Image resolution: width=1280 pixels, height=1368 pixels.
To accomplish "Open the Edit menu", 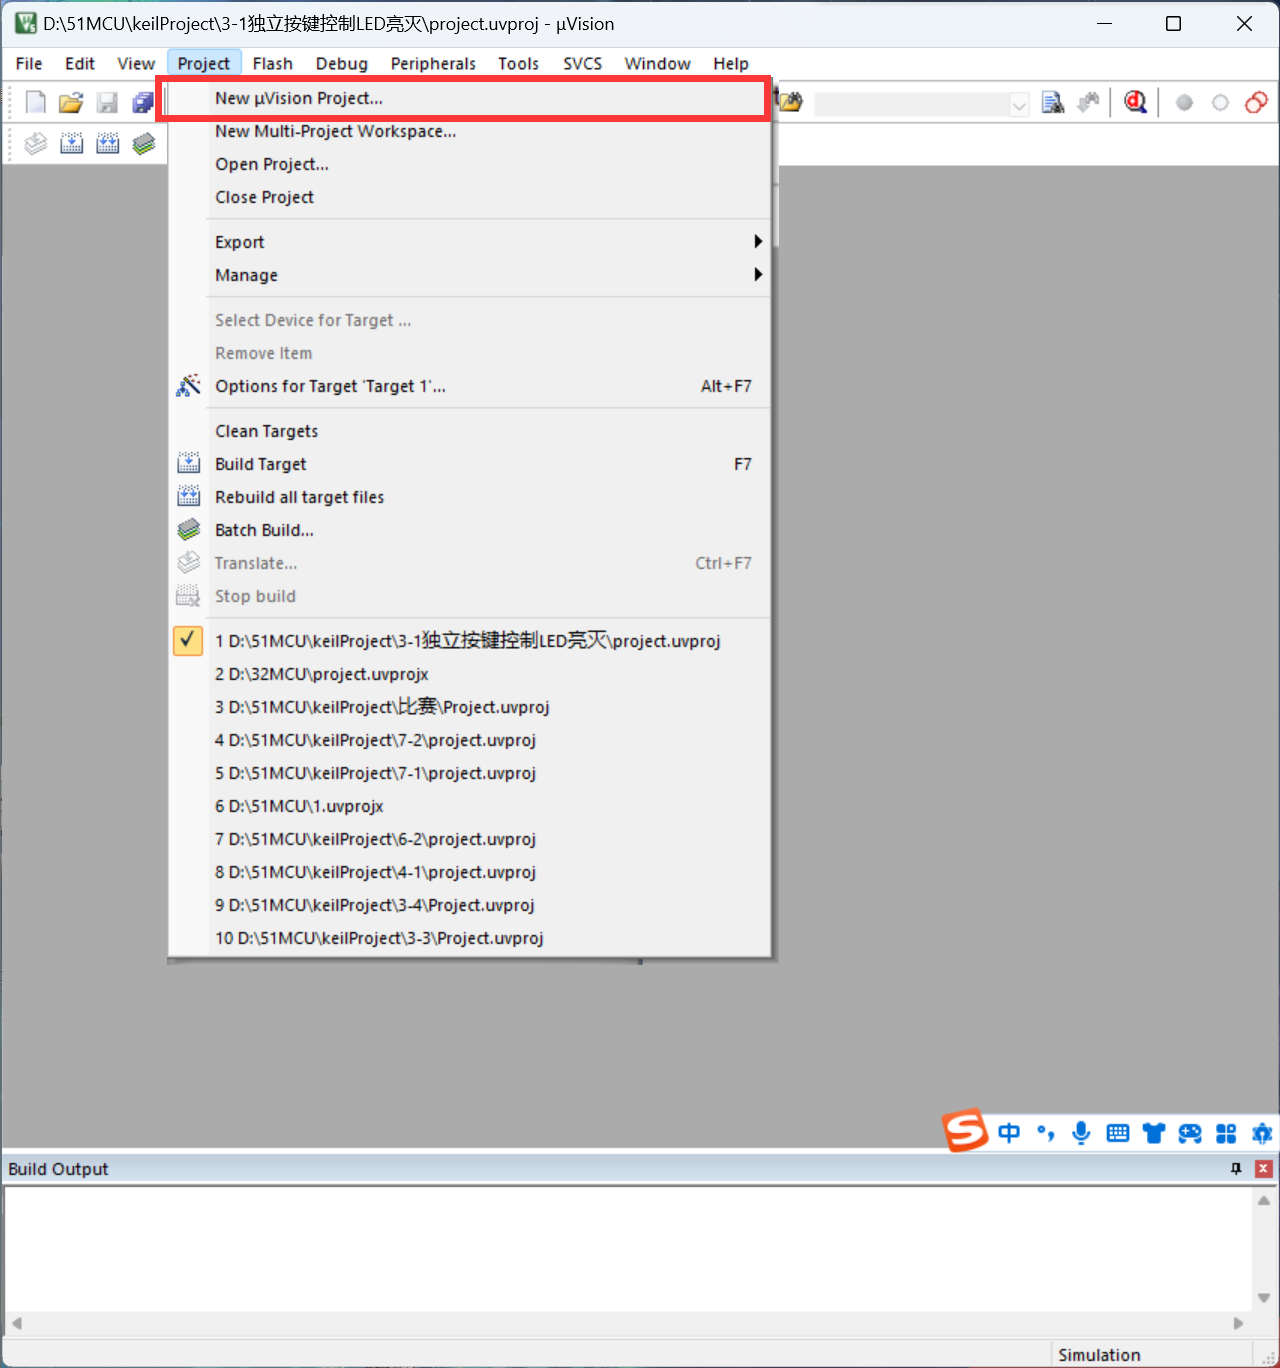I will pos(80,63).
